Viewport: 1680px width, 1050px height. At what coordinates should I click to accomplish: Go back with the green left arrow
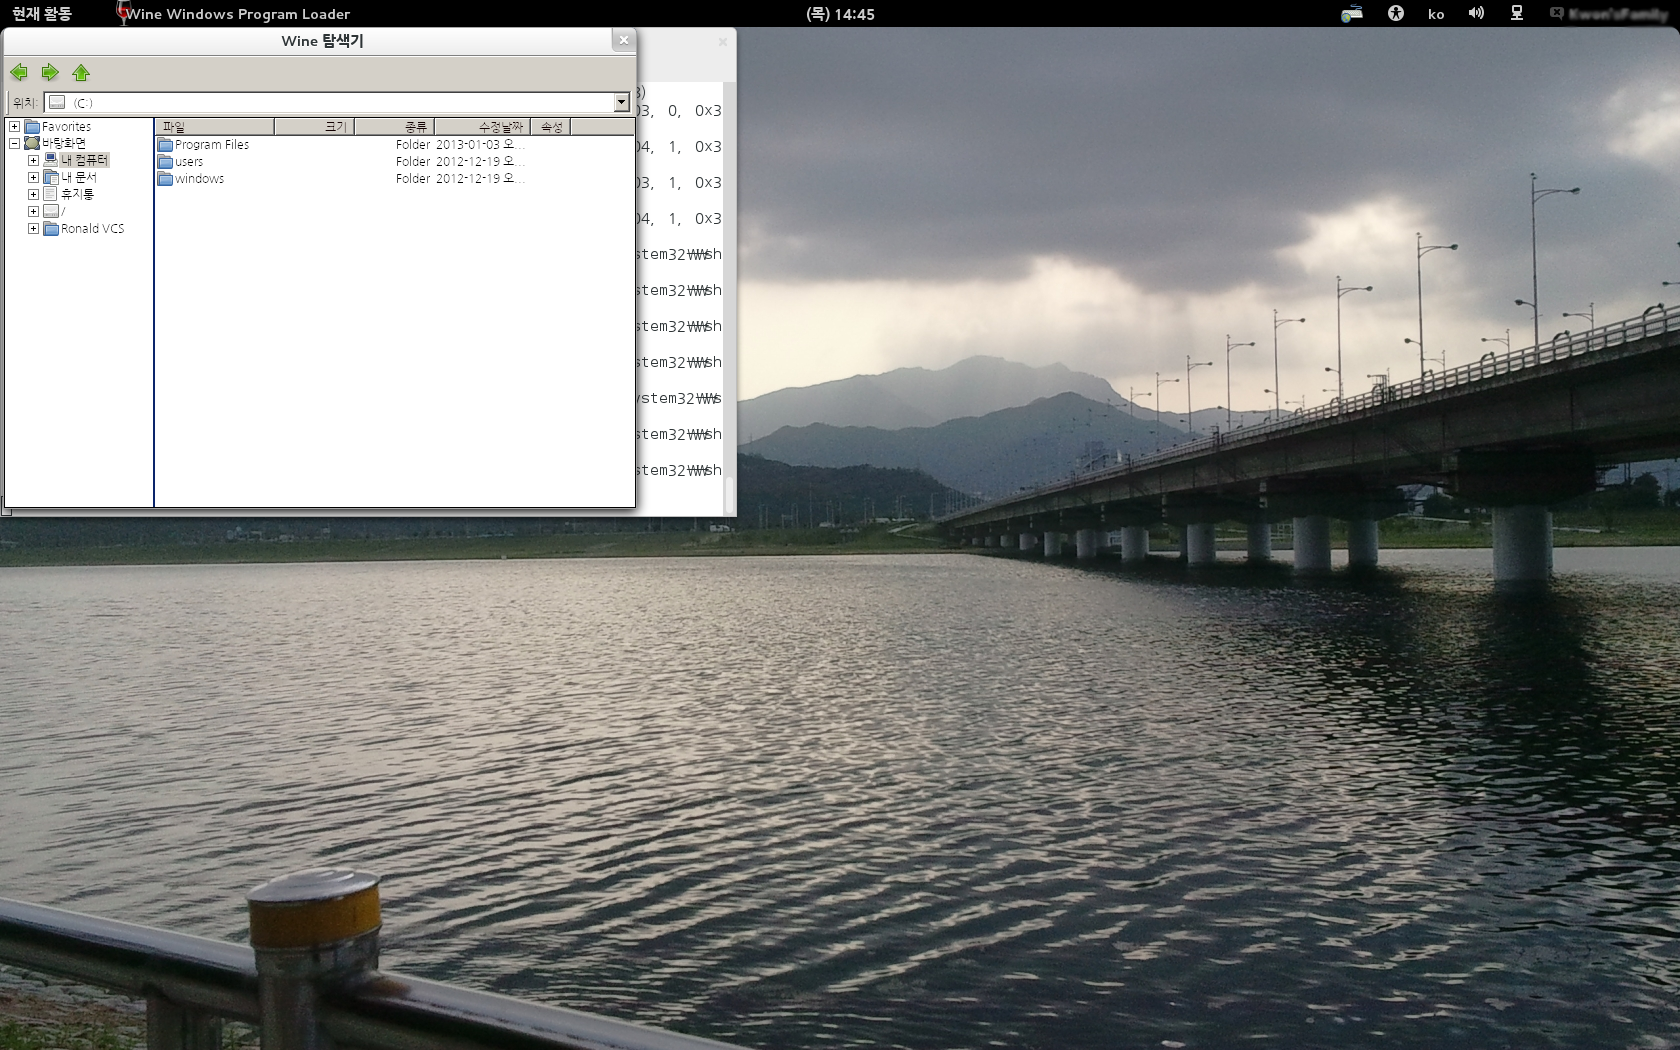[19, 72]
